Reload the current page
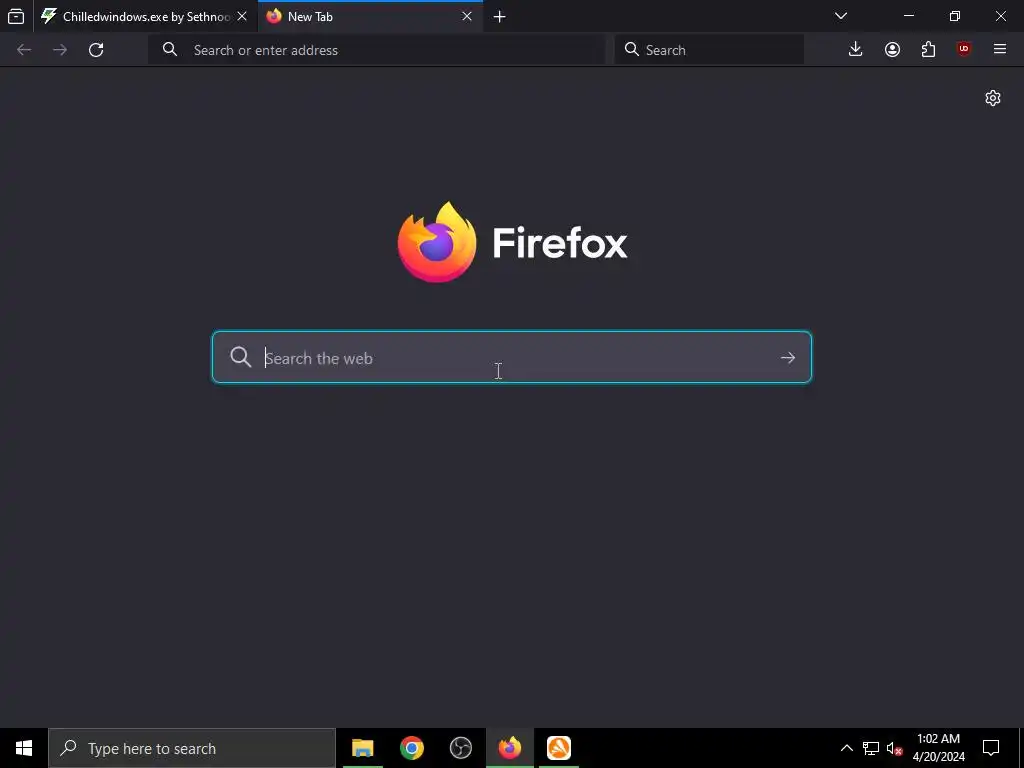Screen dimensions: 1024x768 96,50
